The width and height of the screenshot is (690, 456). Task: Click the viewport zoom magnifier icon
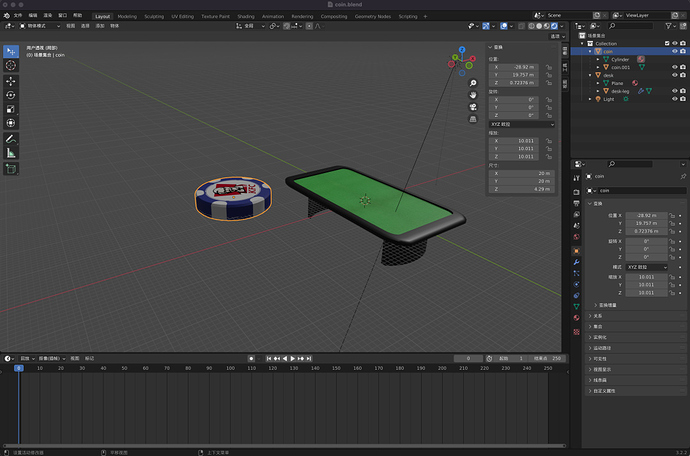[473, 83]
